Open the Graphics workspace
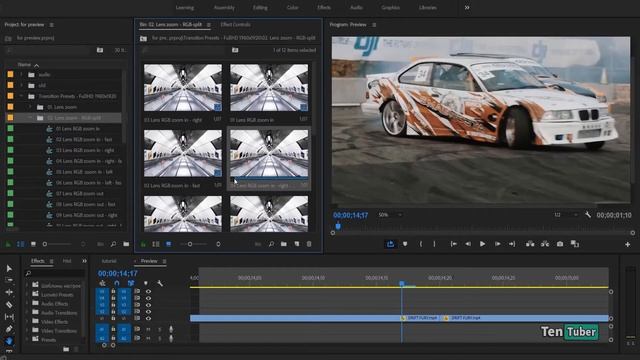This screenshot has width=640, height=360. pos(390,7)
